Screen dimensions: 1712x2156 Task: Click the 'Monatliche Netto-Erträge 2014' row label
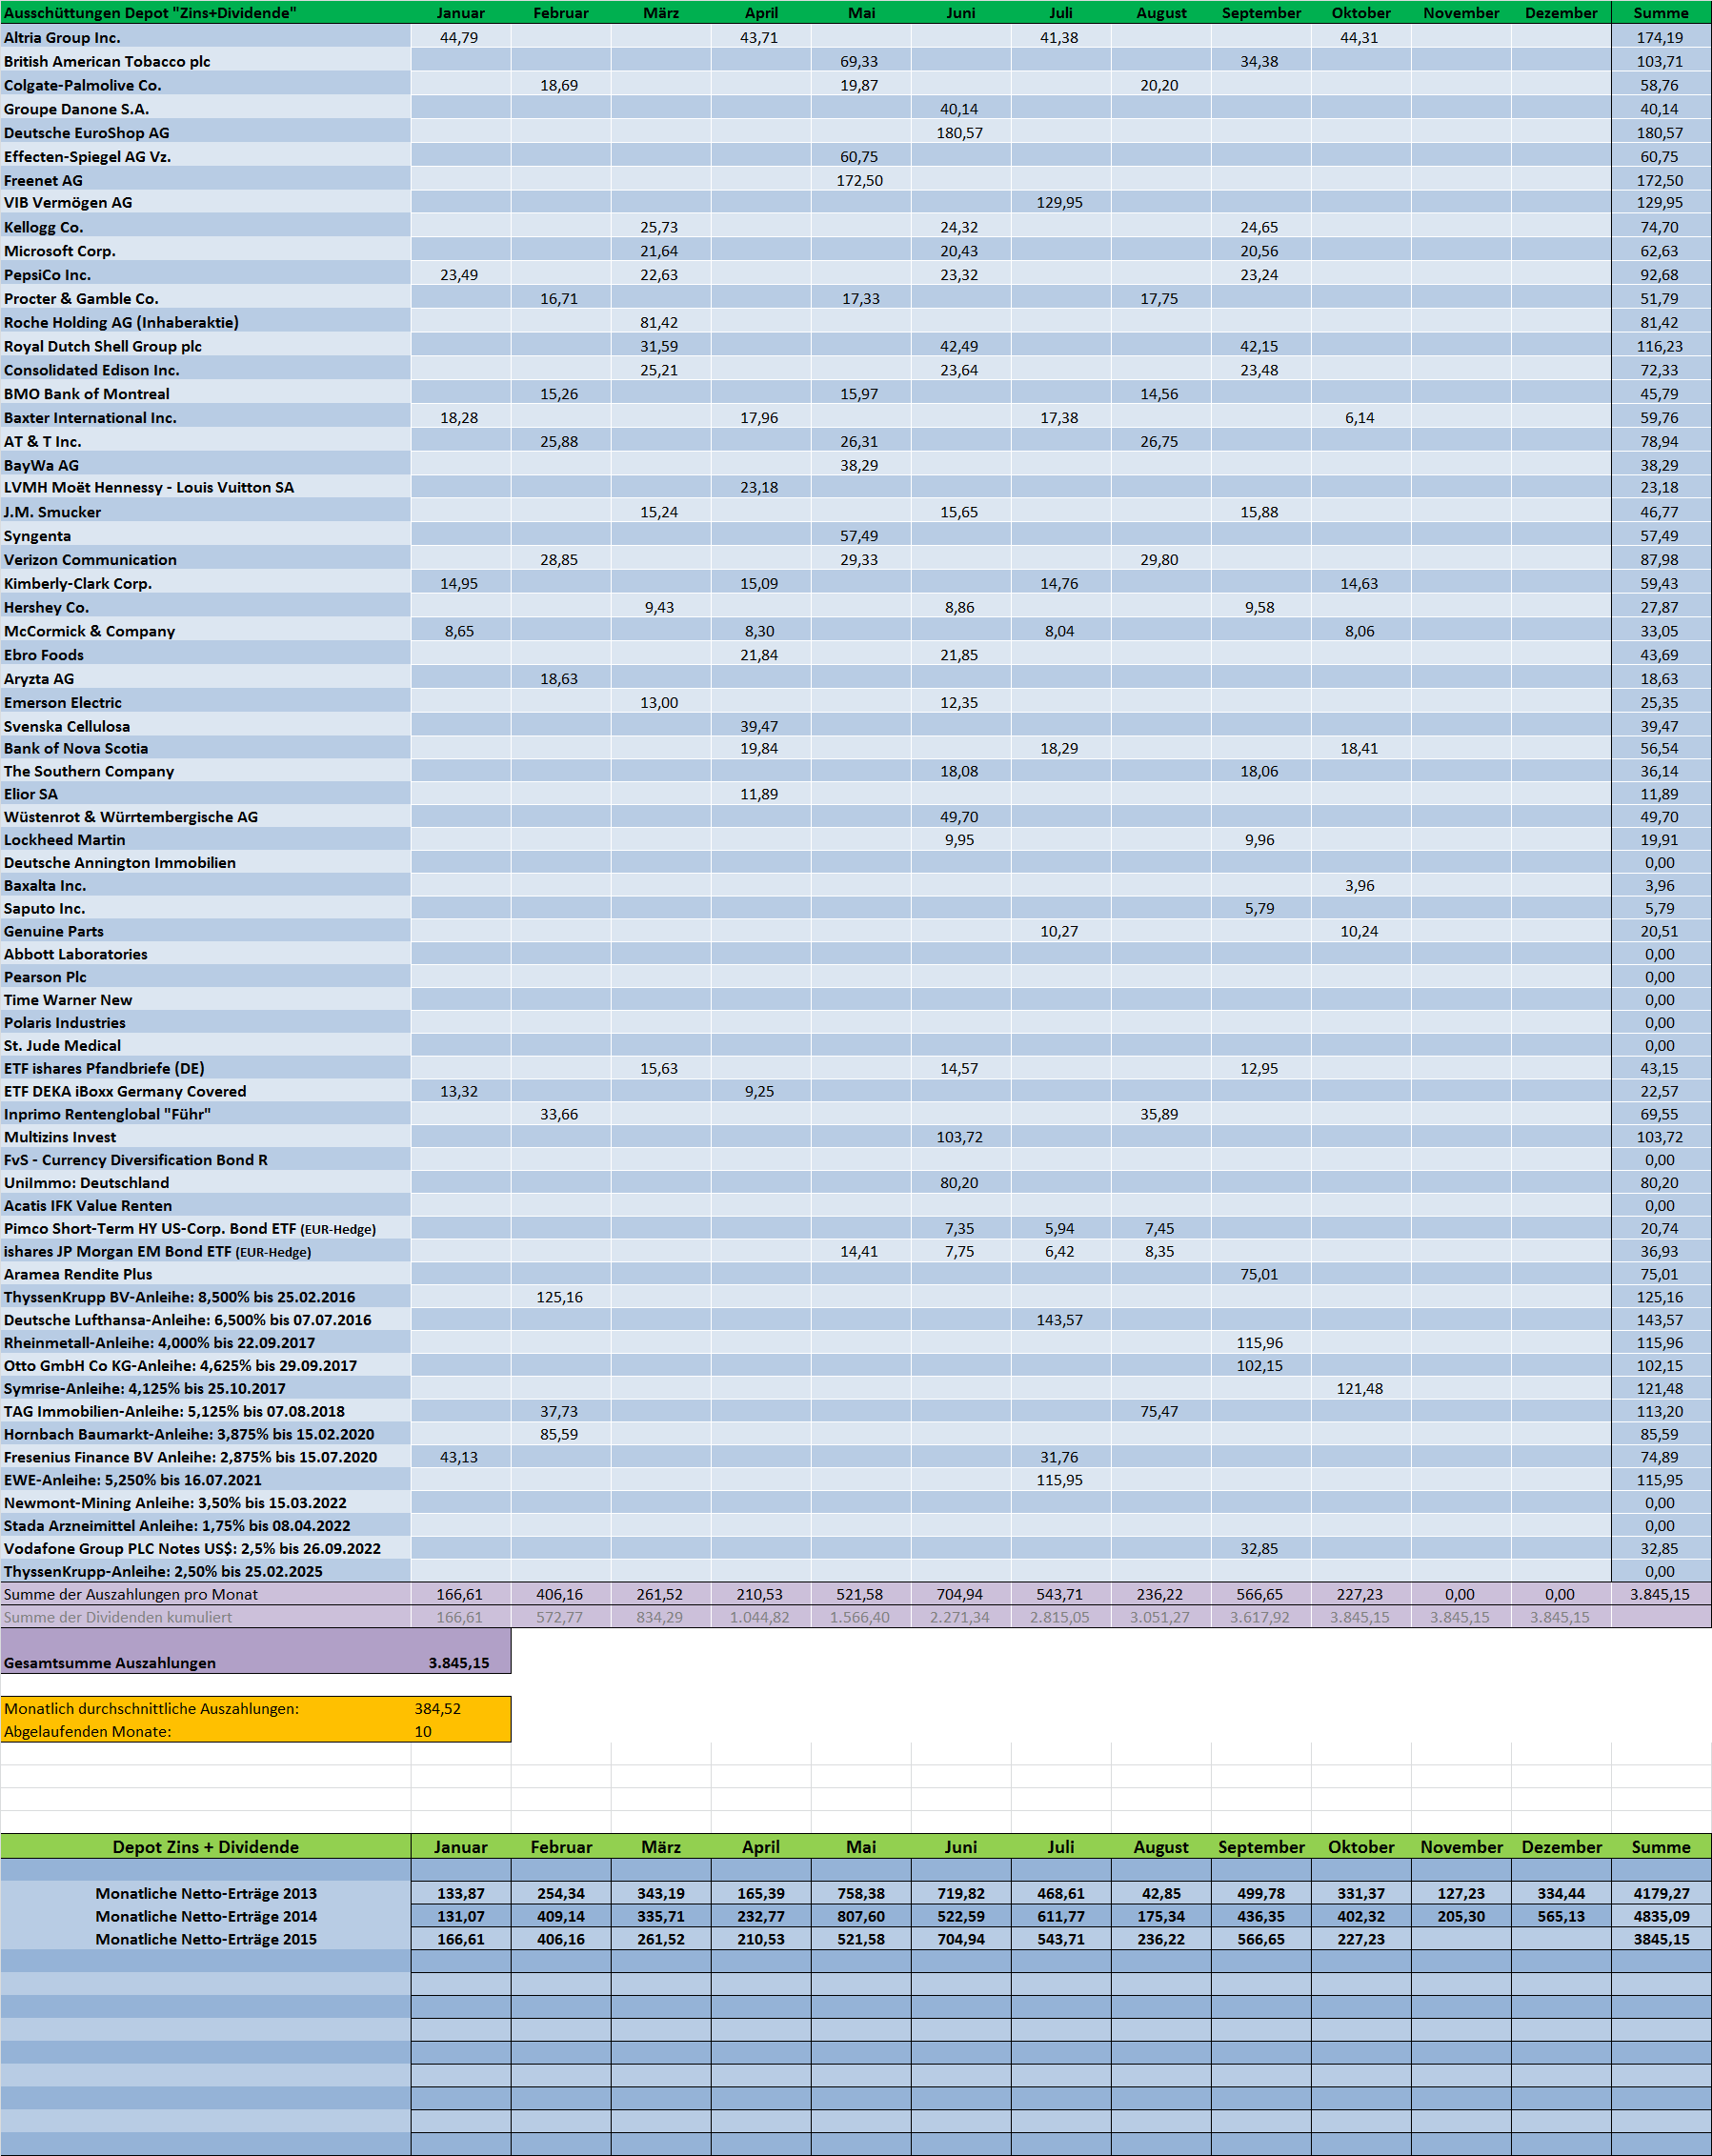tap(206, 1917)
